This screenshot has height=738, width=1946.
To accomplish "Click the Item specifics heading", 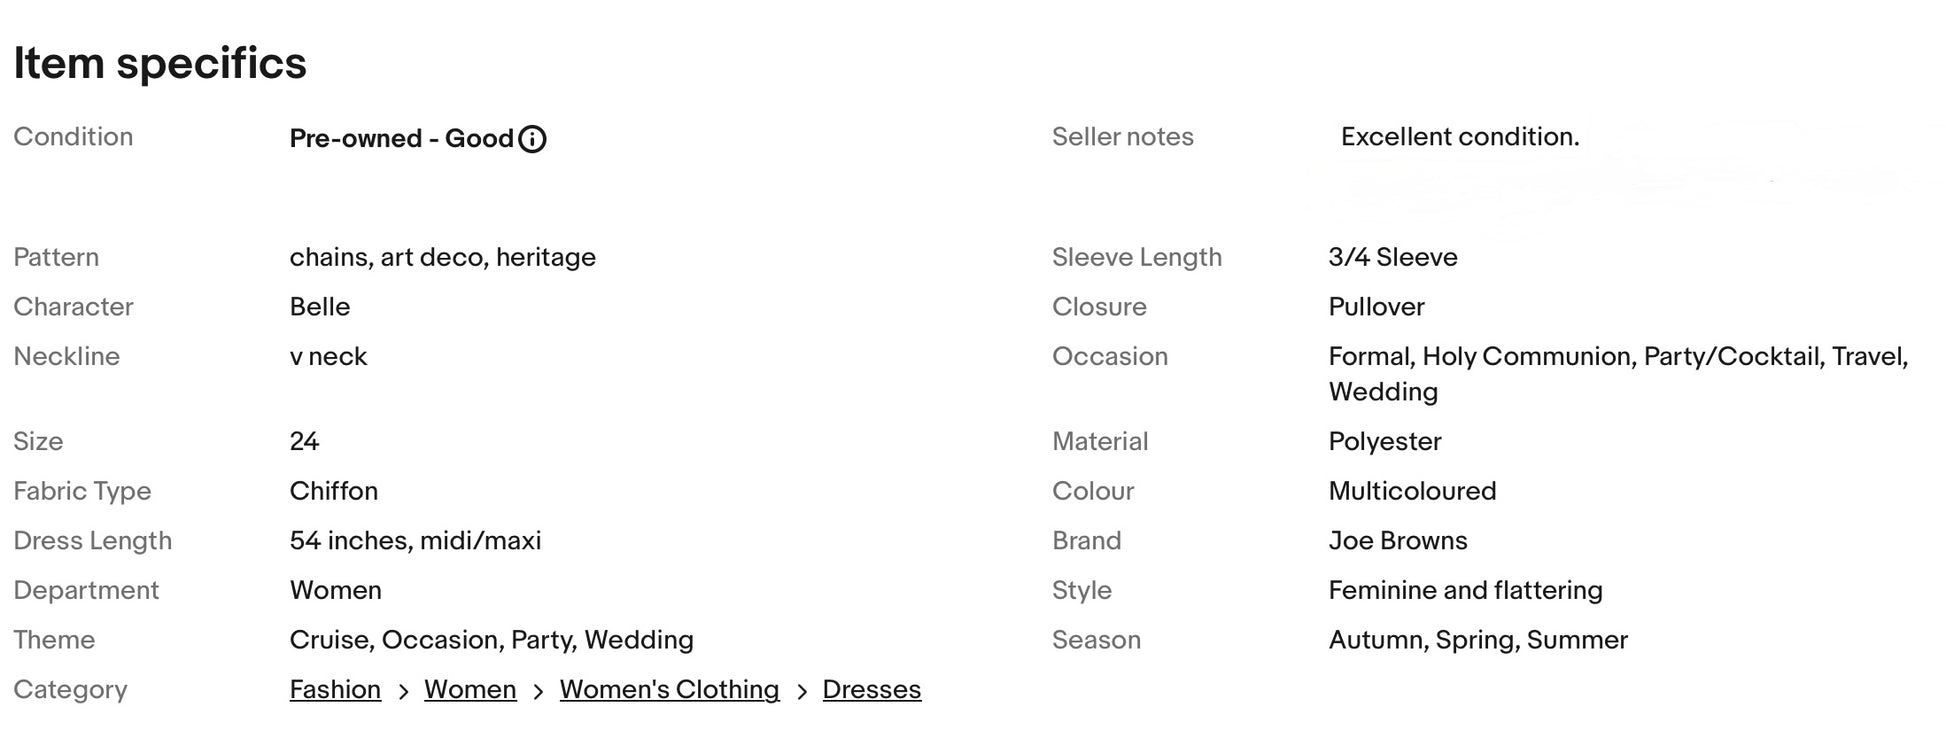I will click(x=160, y=63).
